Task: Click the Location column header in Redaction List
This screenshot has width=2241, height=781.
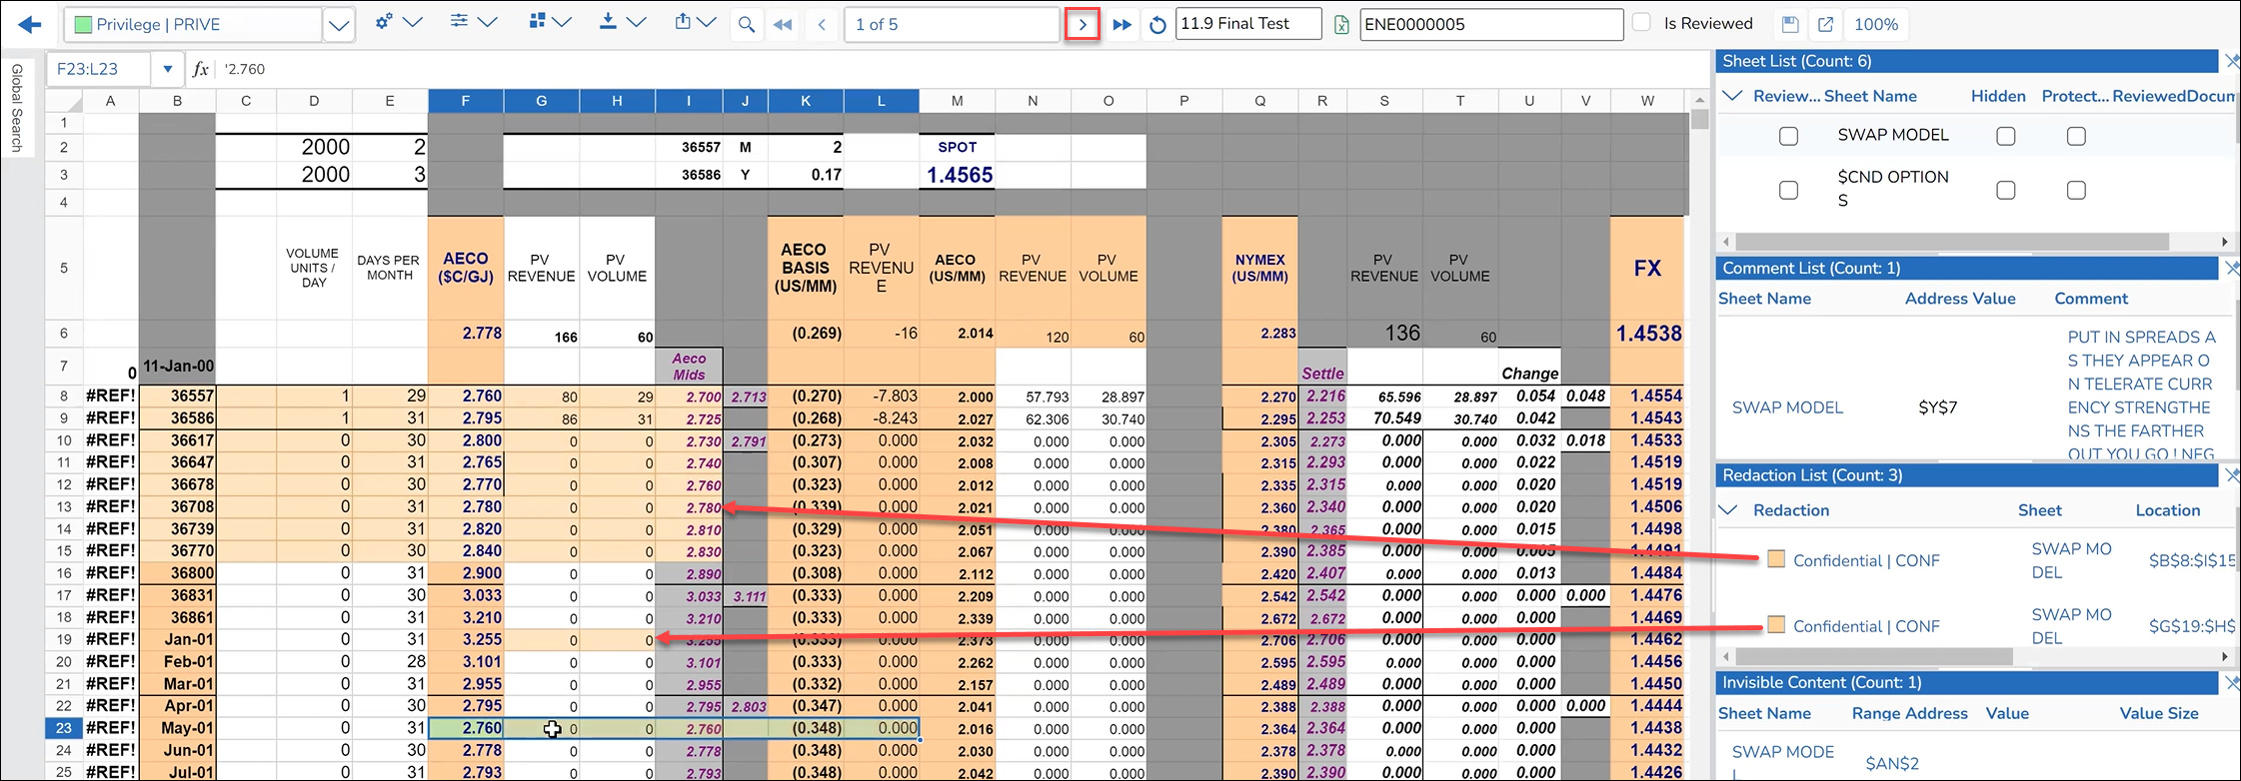Action: [x=2168, y=510]
